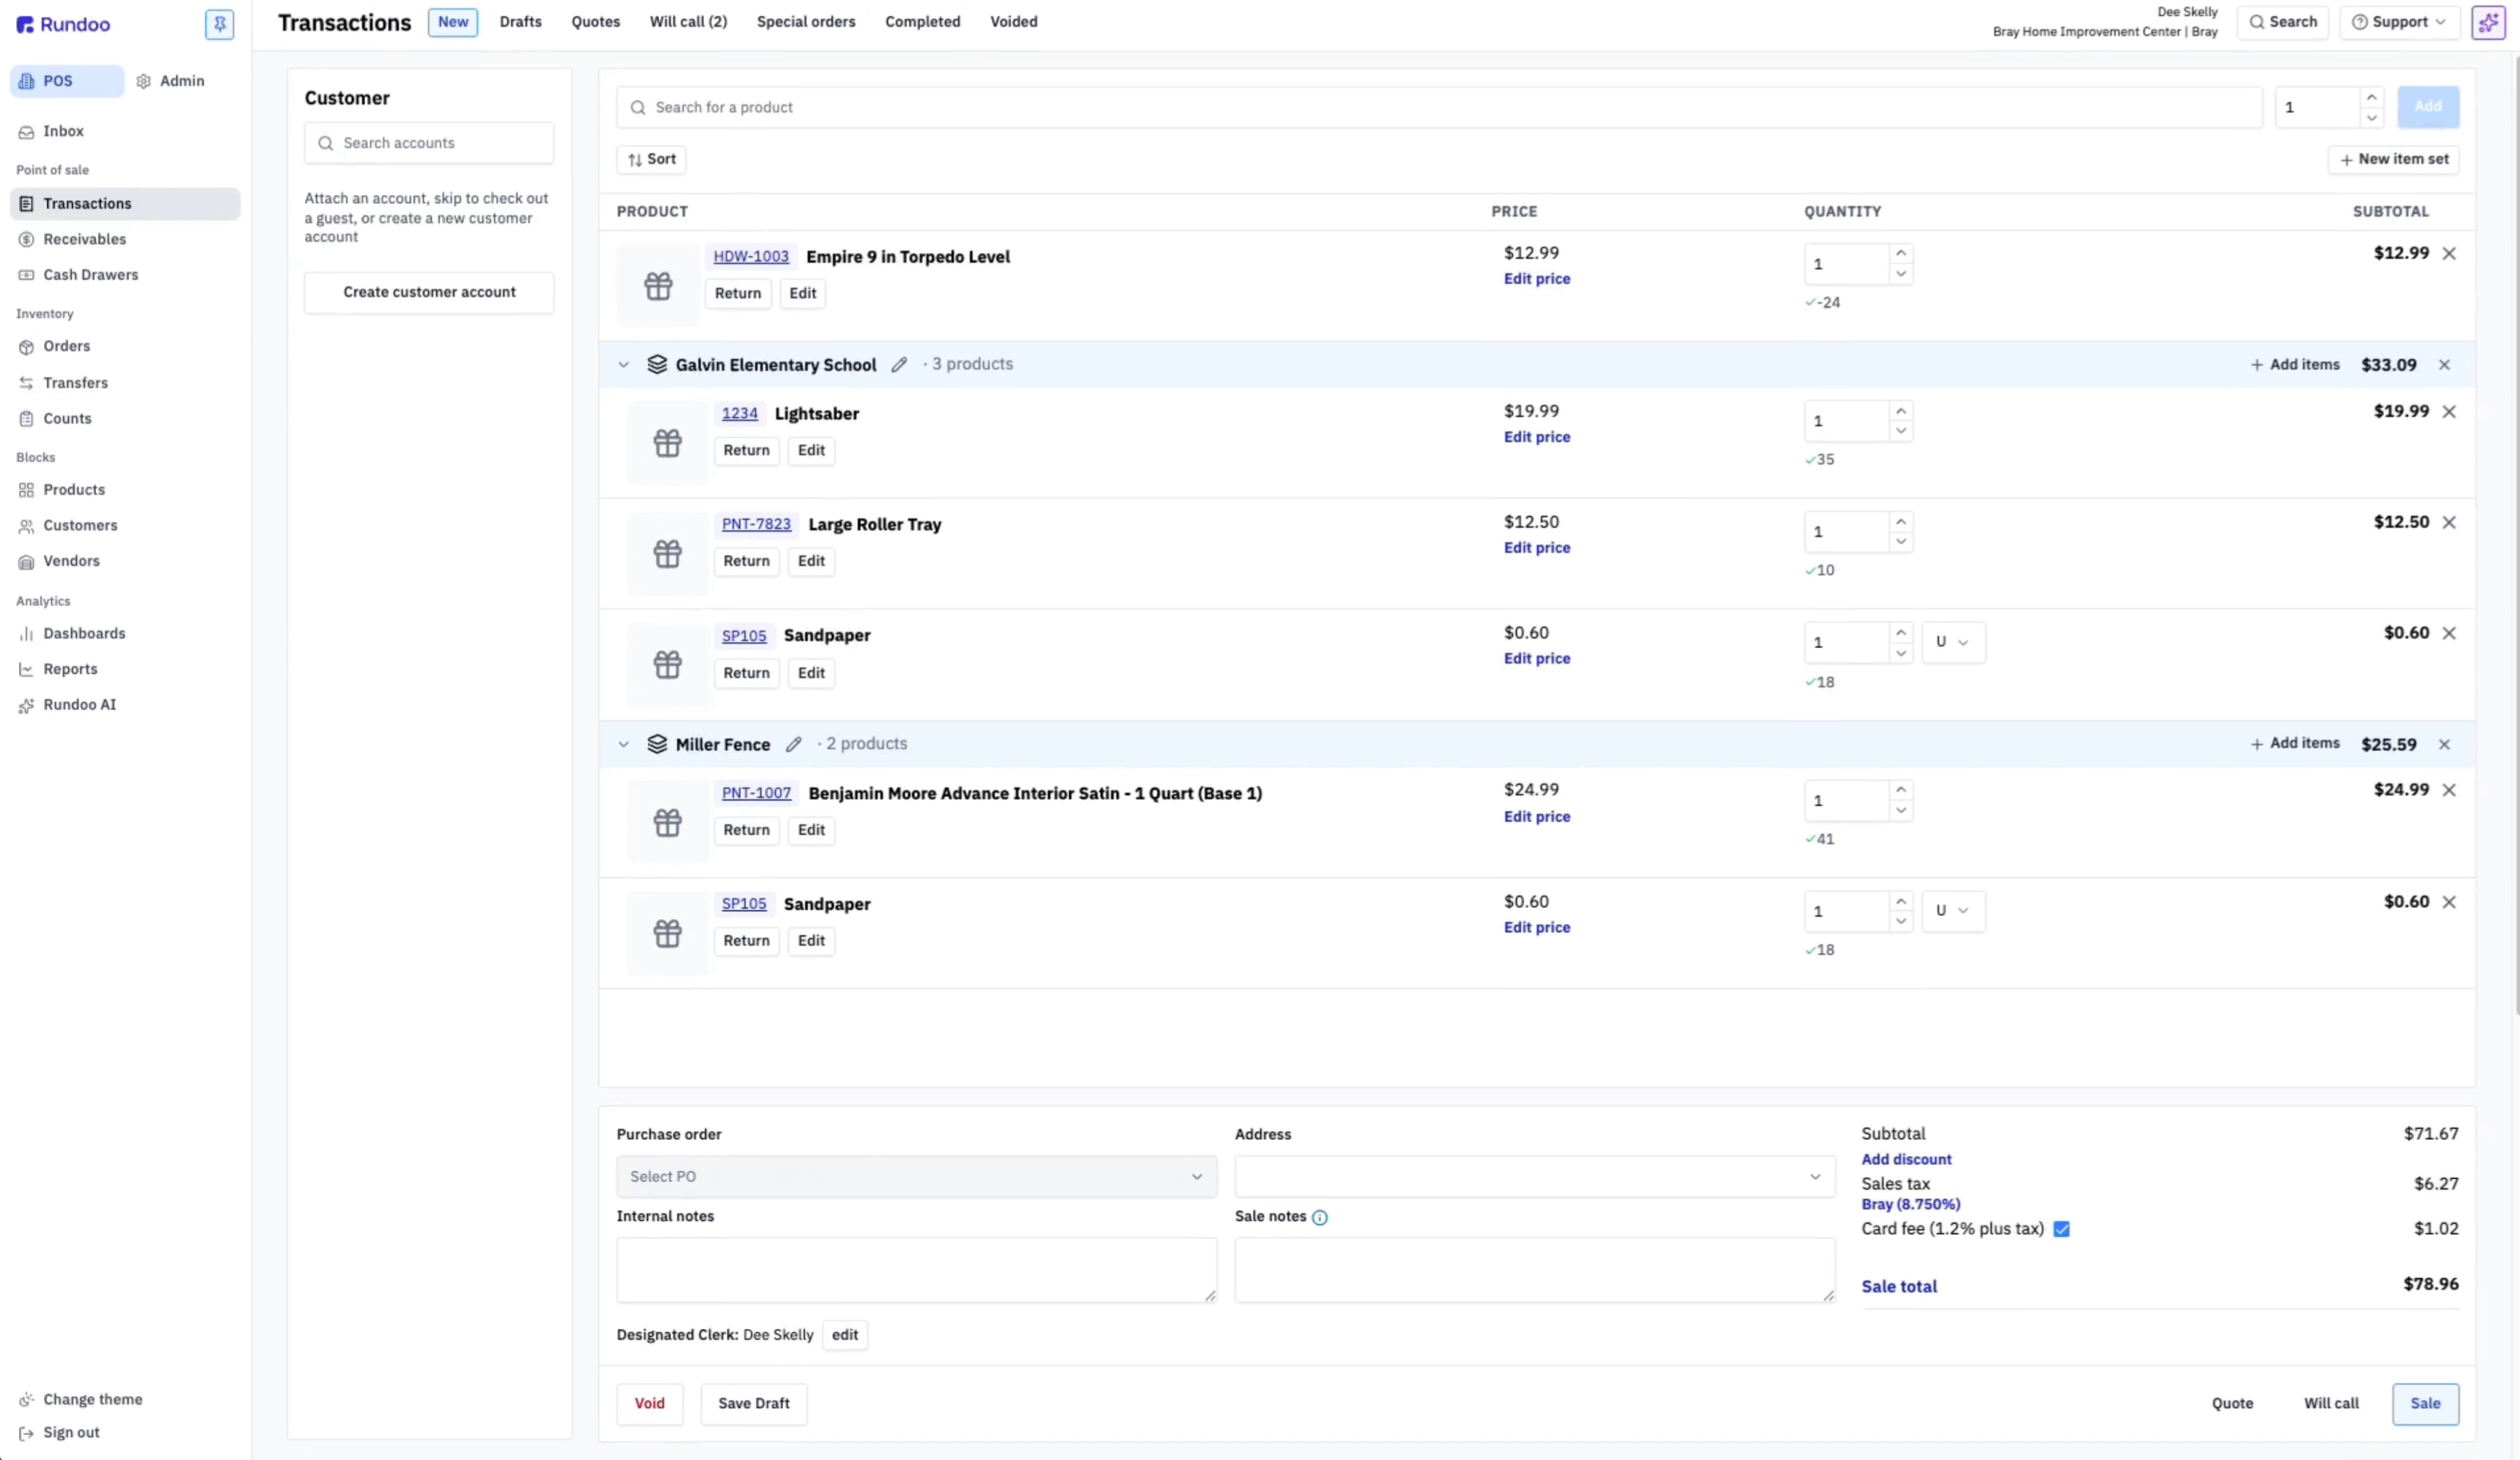Click the Lightsaber product thumbnail
The width and height of the screenshot is (2520, 1460).
(x=667, y=443)
